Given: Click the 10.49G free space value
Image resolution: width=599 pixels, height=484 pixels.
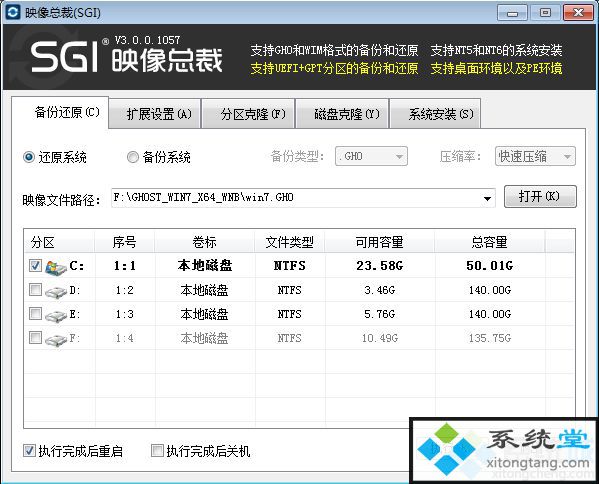Looking at the screenshot, I should (x=380, y=338).
